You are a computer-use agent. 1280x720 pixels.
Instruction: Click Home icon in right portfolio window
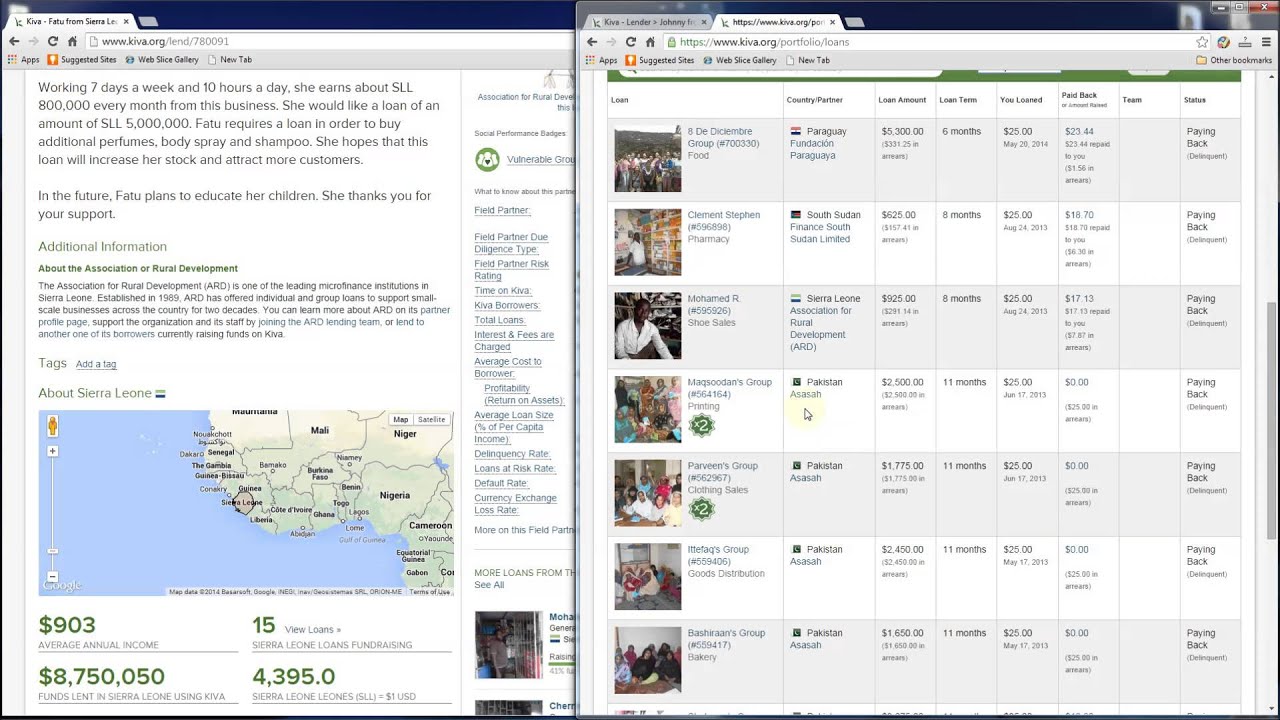(650, 42)
